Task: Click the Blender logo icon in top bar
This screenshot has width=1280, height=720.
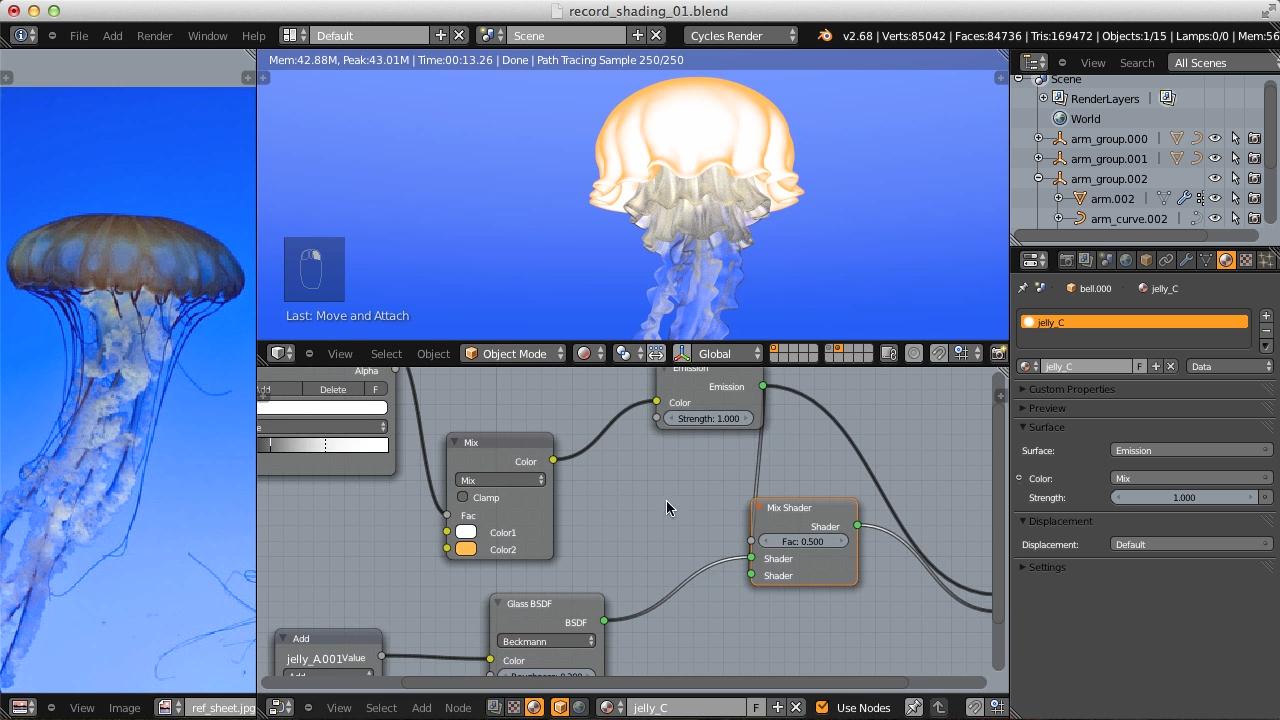Action: click(x=825, y=36)
